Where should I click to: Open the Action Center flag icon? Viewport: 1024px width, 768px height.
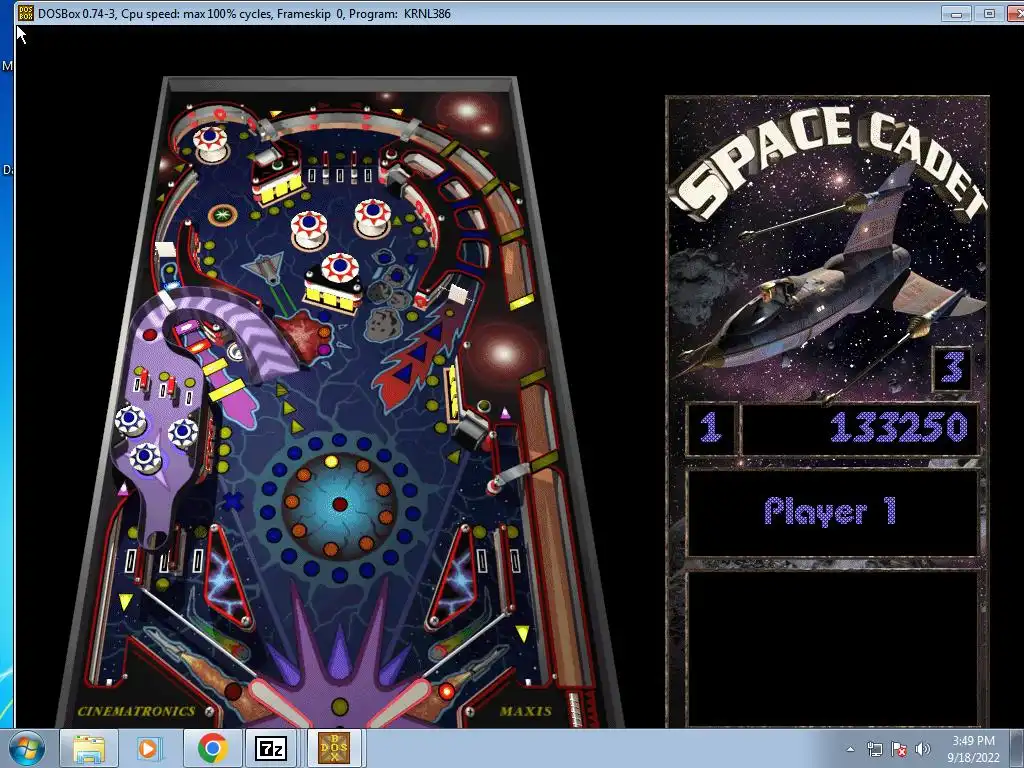coord(899,750)
